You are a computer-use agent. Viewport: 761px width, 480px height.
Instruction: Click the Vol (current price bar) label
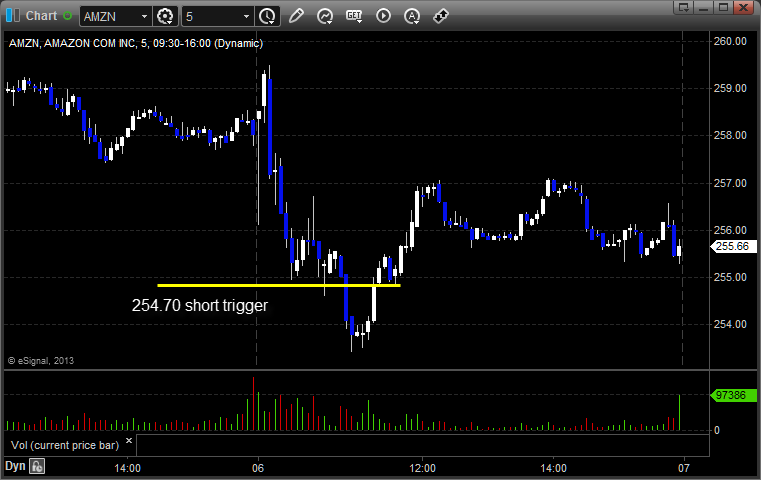65,445
